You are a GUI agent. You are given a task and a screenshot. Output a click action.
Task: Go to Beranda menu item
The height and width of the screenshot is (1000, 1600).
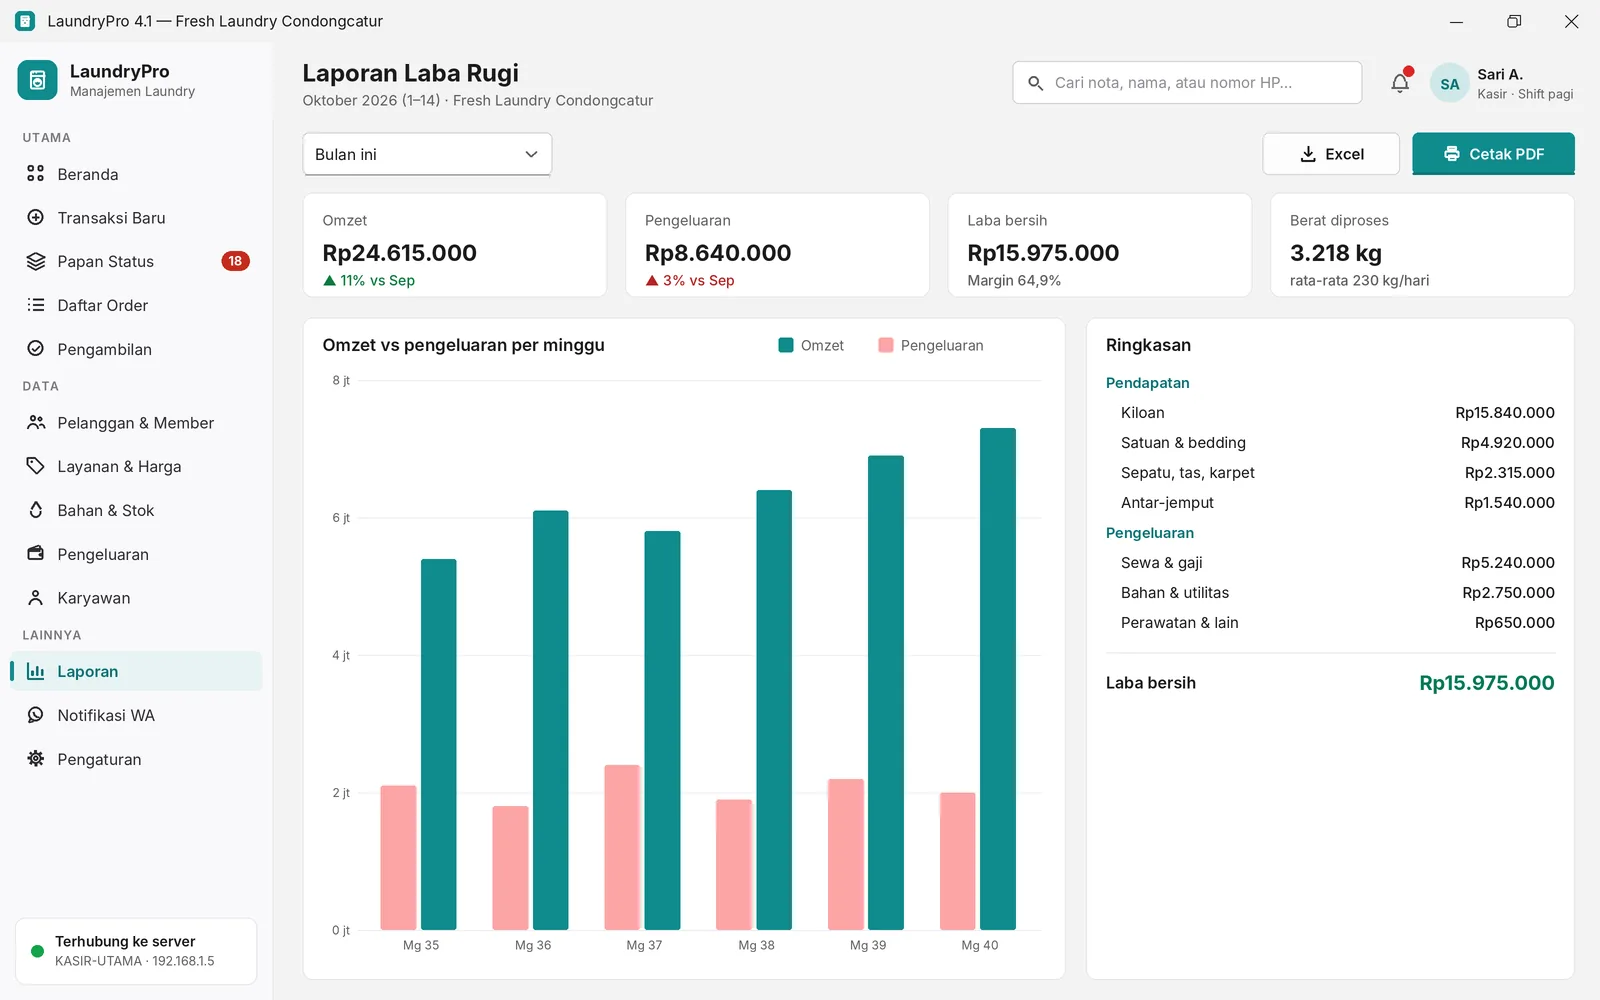pyautogui.click(x=136, y=174)
